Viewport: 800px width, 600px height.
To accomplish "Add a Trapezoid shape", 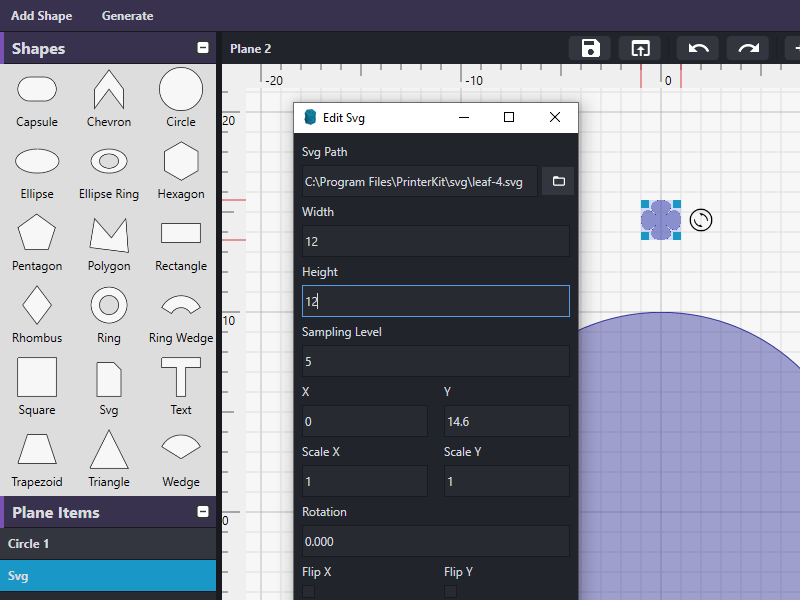I will [37, 459].
